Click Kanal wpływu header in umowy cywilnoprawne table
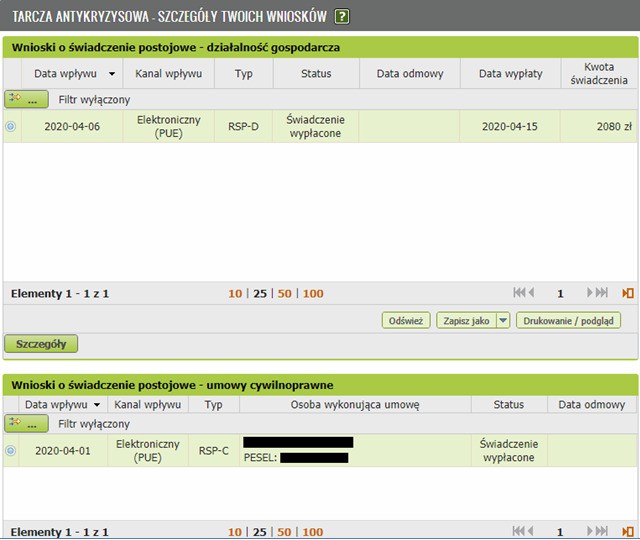 (147, 404)
